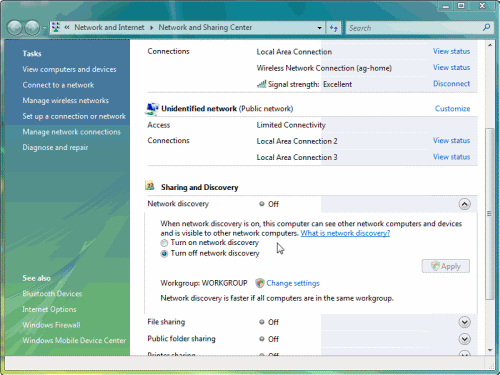Open Windows Mobile Device Center link
The width and height of the screenshot is (500, 375).
74,340
